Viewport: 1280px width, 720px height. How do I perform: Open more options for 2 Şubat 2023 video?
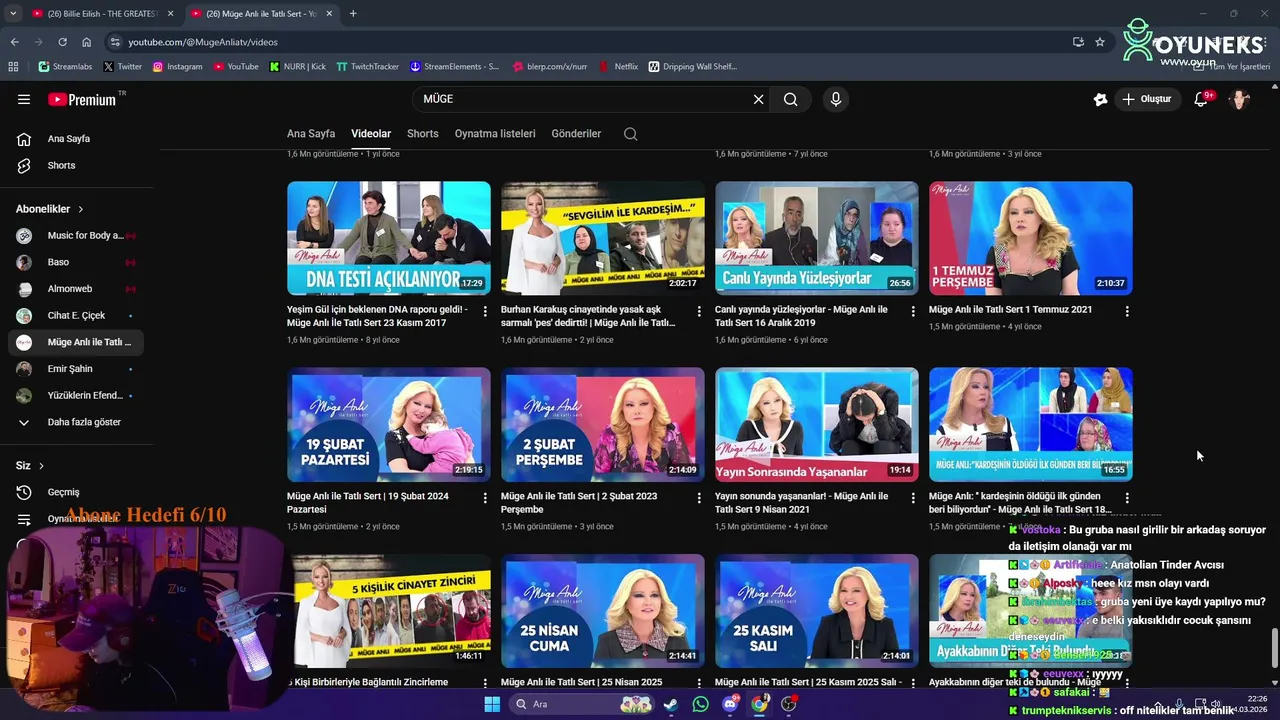(x=699, y=498)
